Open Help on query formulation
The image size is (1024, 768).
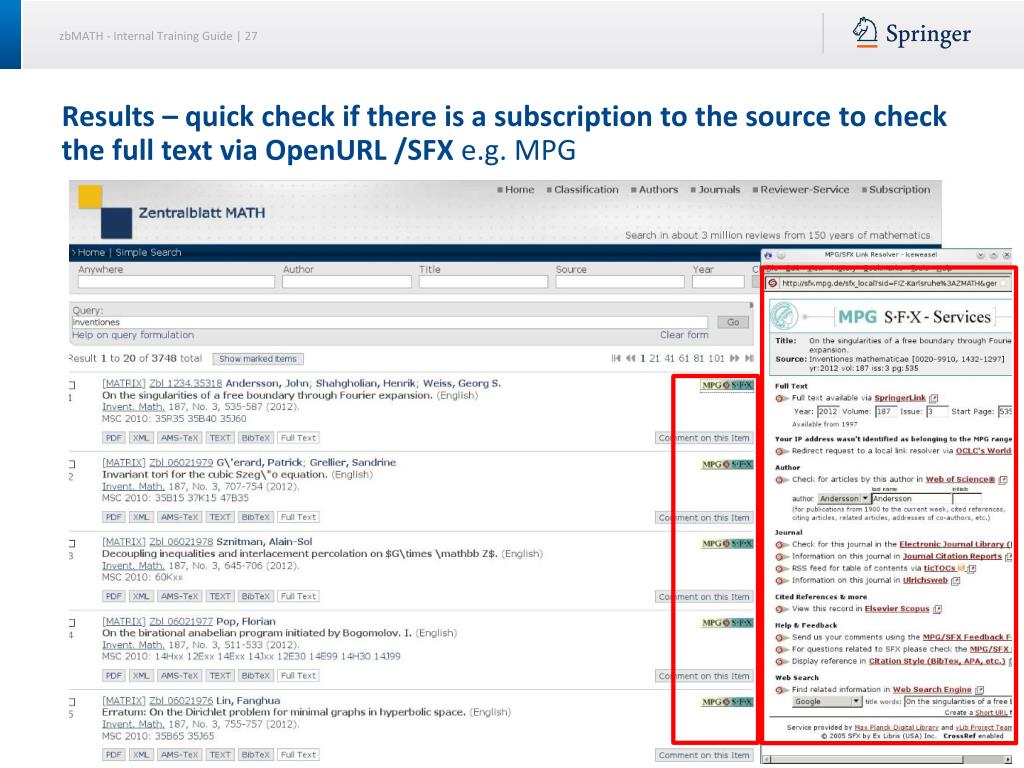[x=133, y=335]
